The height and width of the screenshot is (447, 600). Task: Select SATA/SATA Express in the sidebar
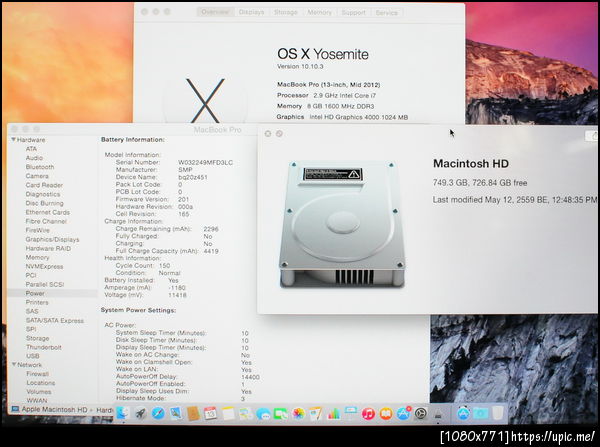55,321
